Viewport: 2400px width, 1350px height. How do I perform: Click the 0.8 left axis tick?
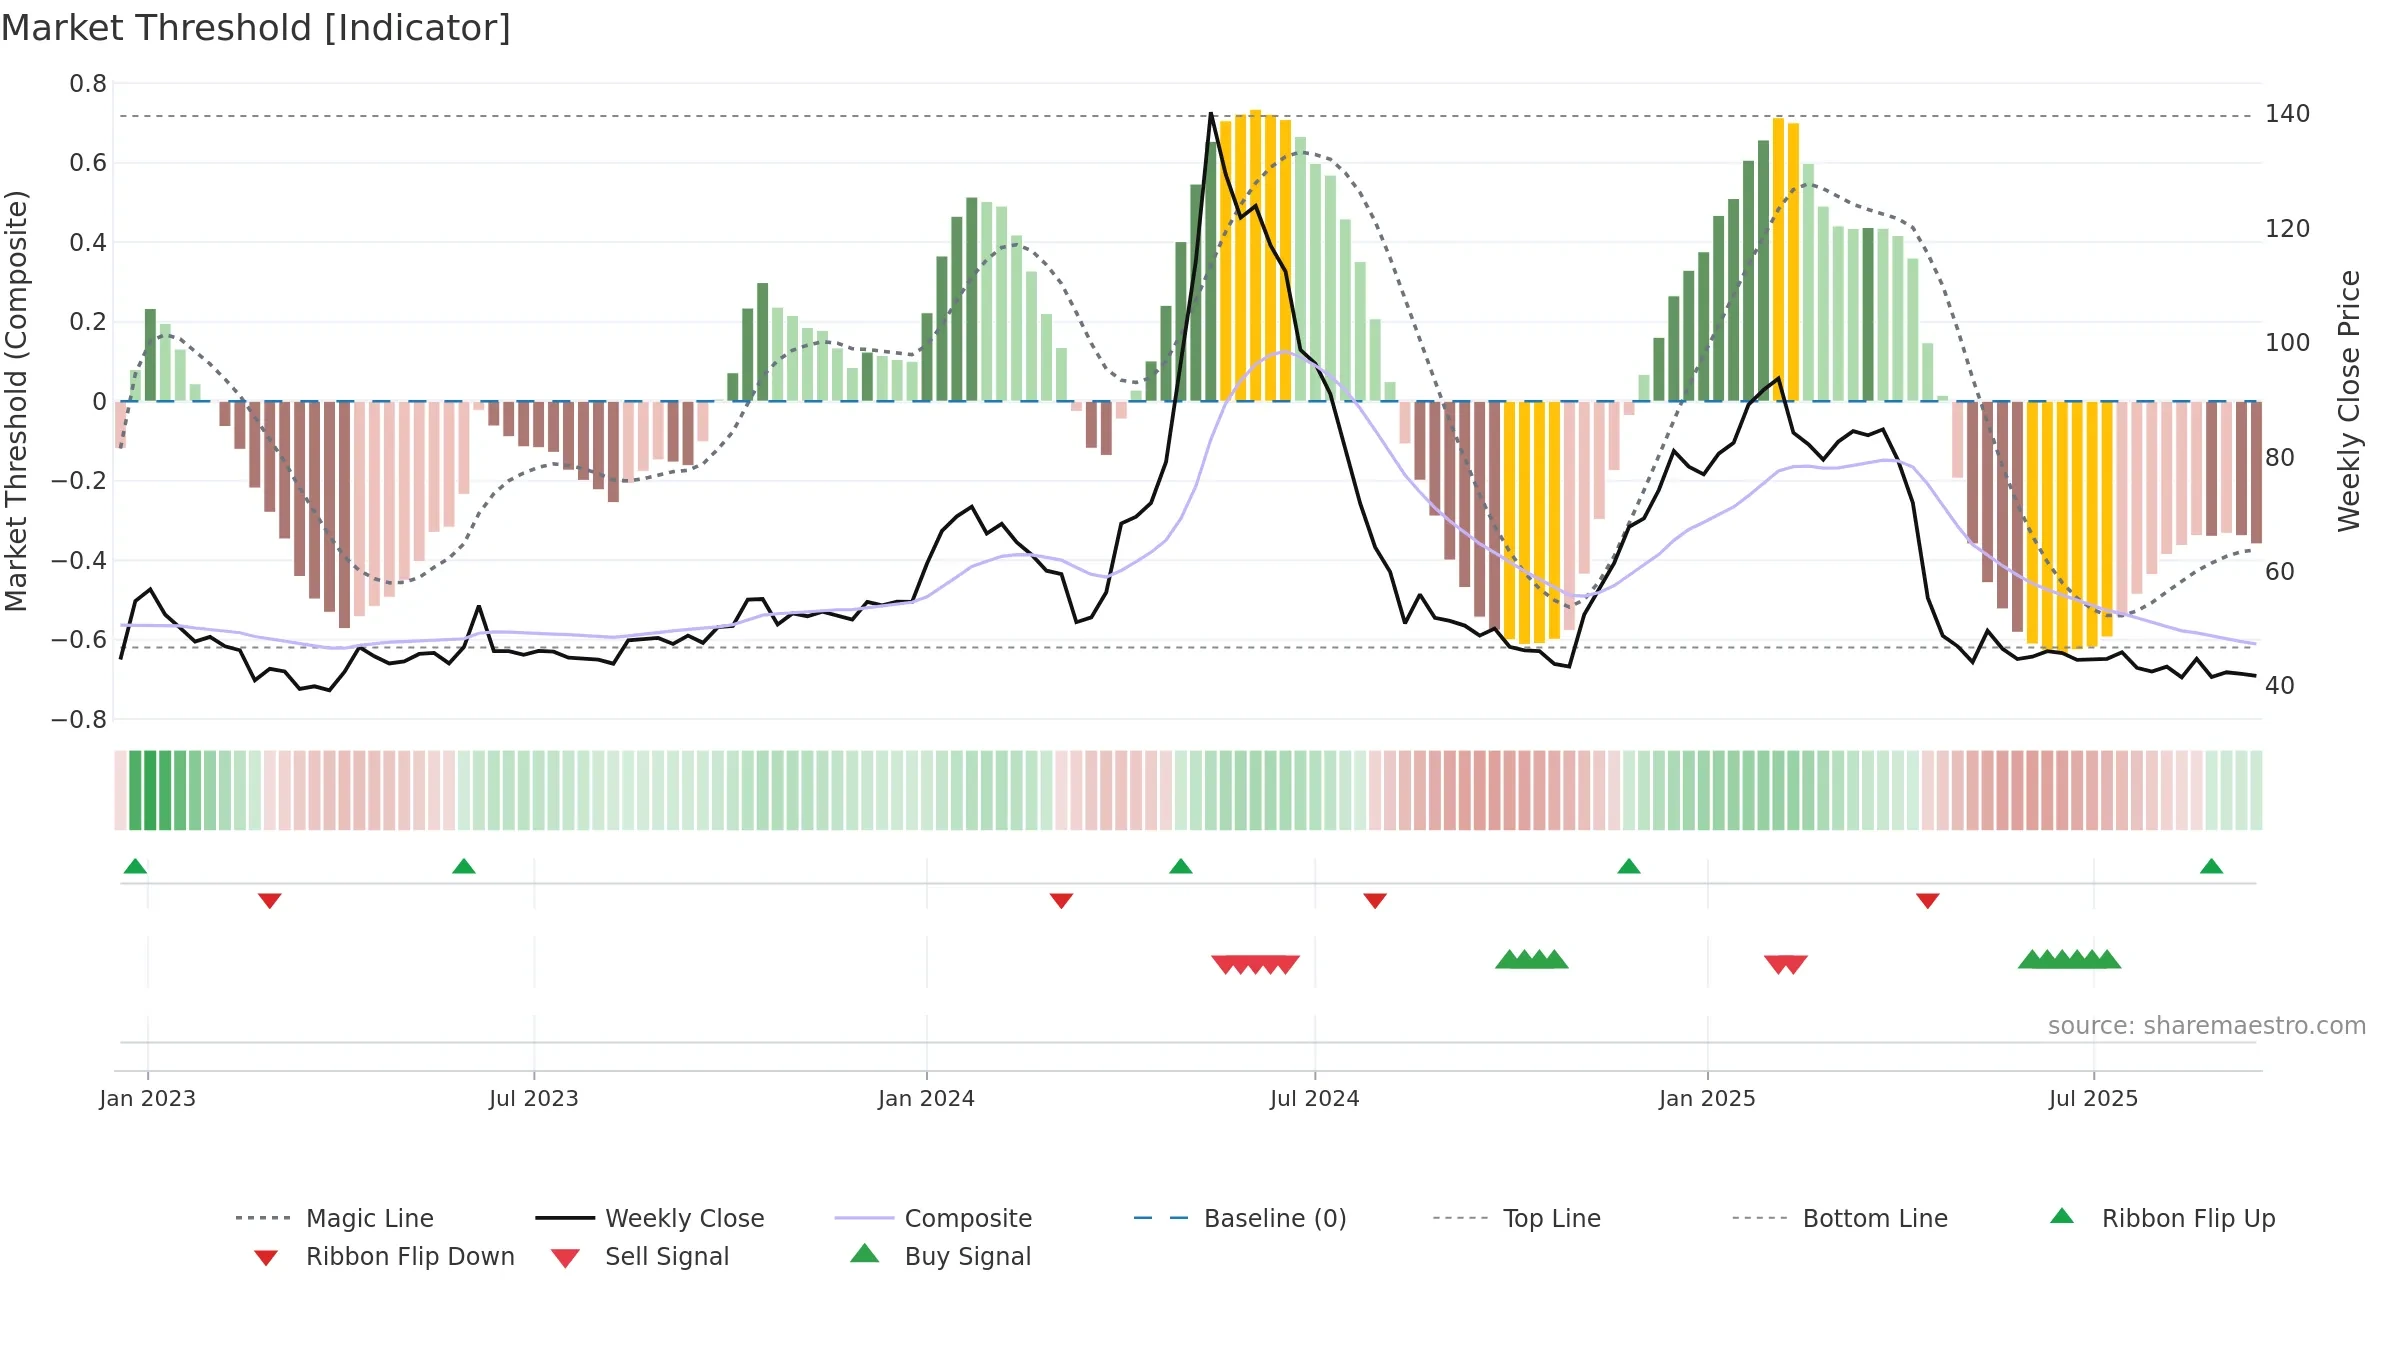[88, 84]
